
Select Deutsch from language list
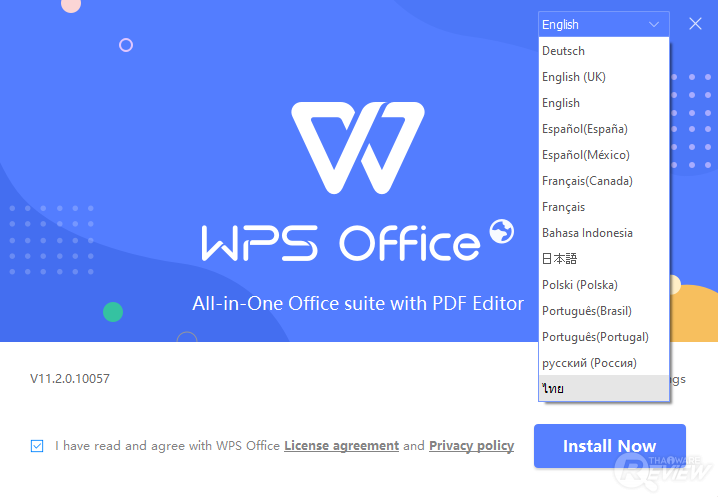click(604, 51)
